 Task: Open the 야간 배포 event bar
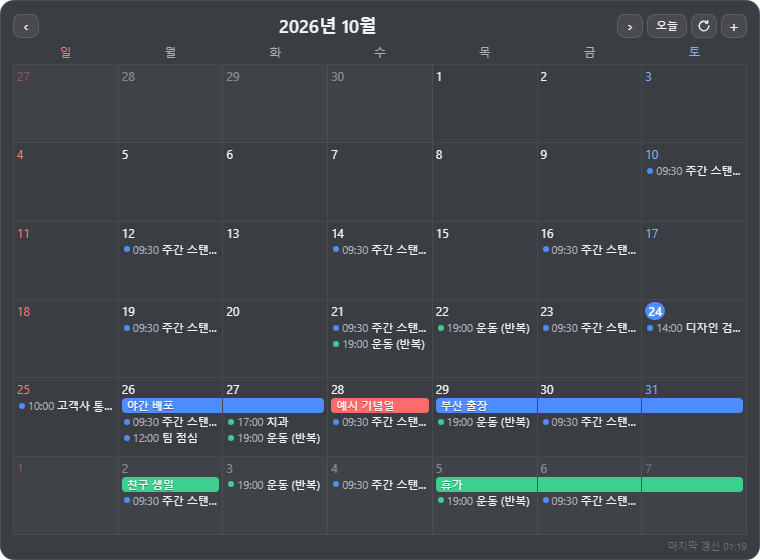coord(222,405)
